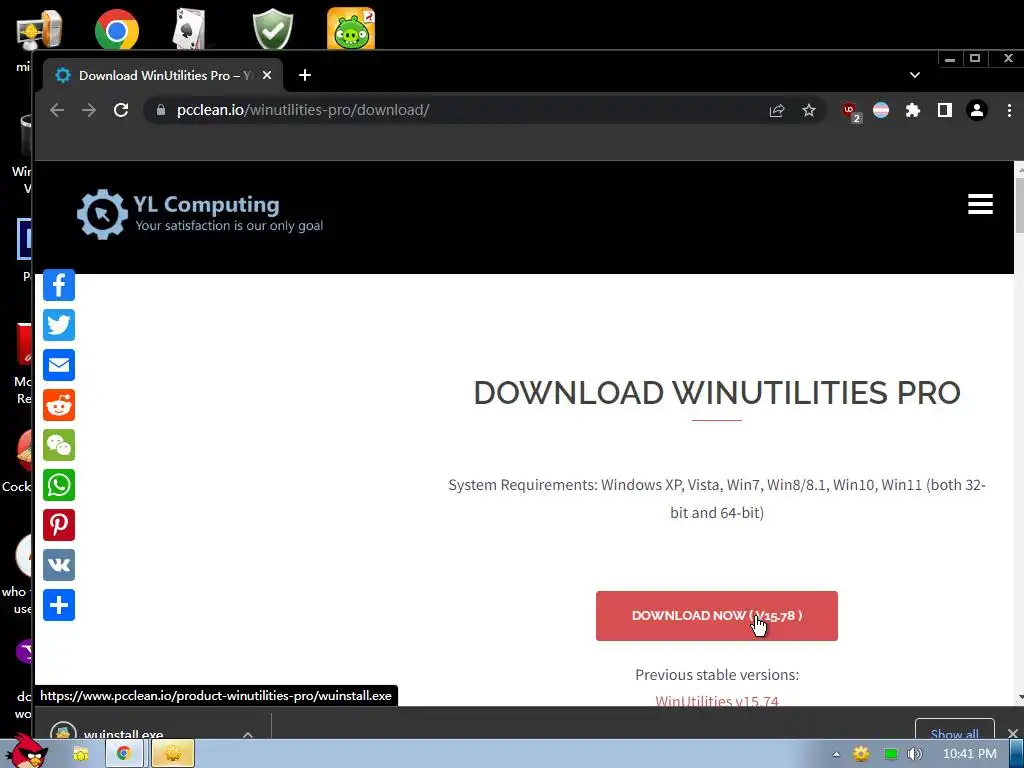The image size is (1024, 768).
Task: Go back to the previous page
Action: click(x=57, y=110)
